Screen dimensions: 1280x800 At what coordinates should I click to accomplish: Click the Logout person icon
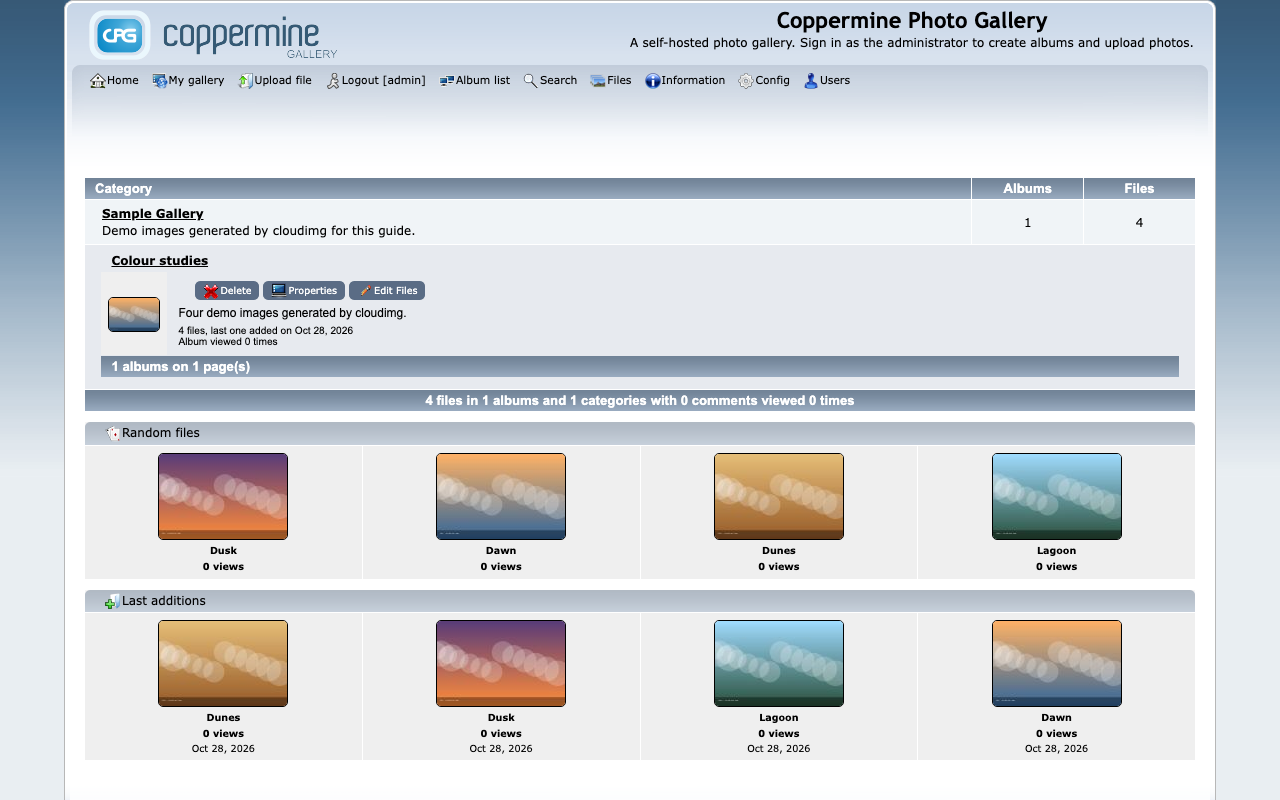point(333,81)
